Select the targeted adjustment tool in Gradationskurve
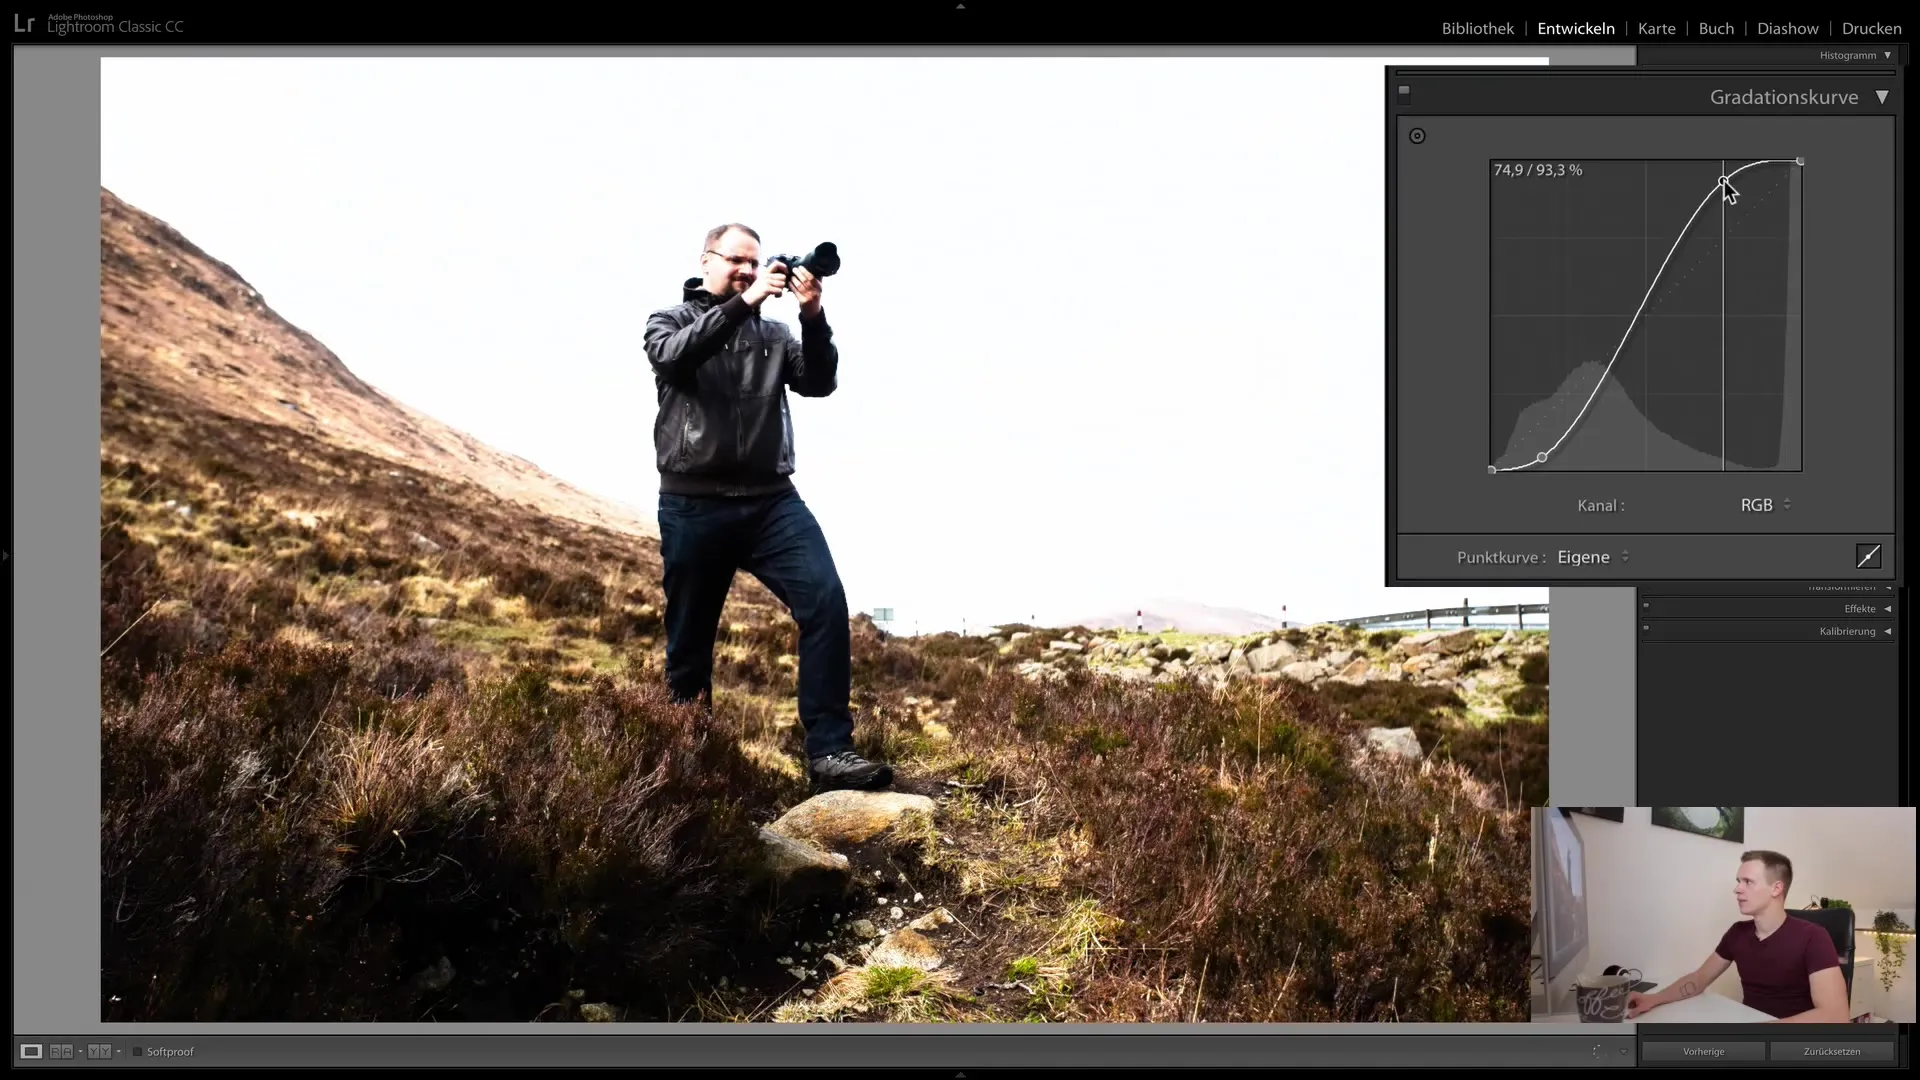The image size is (1920, 1080). [1417, 136]
